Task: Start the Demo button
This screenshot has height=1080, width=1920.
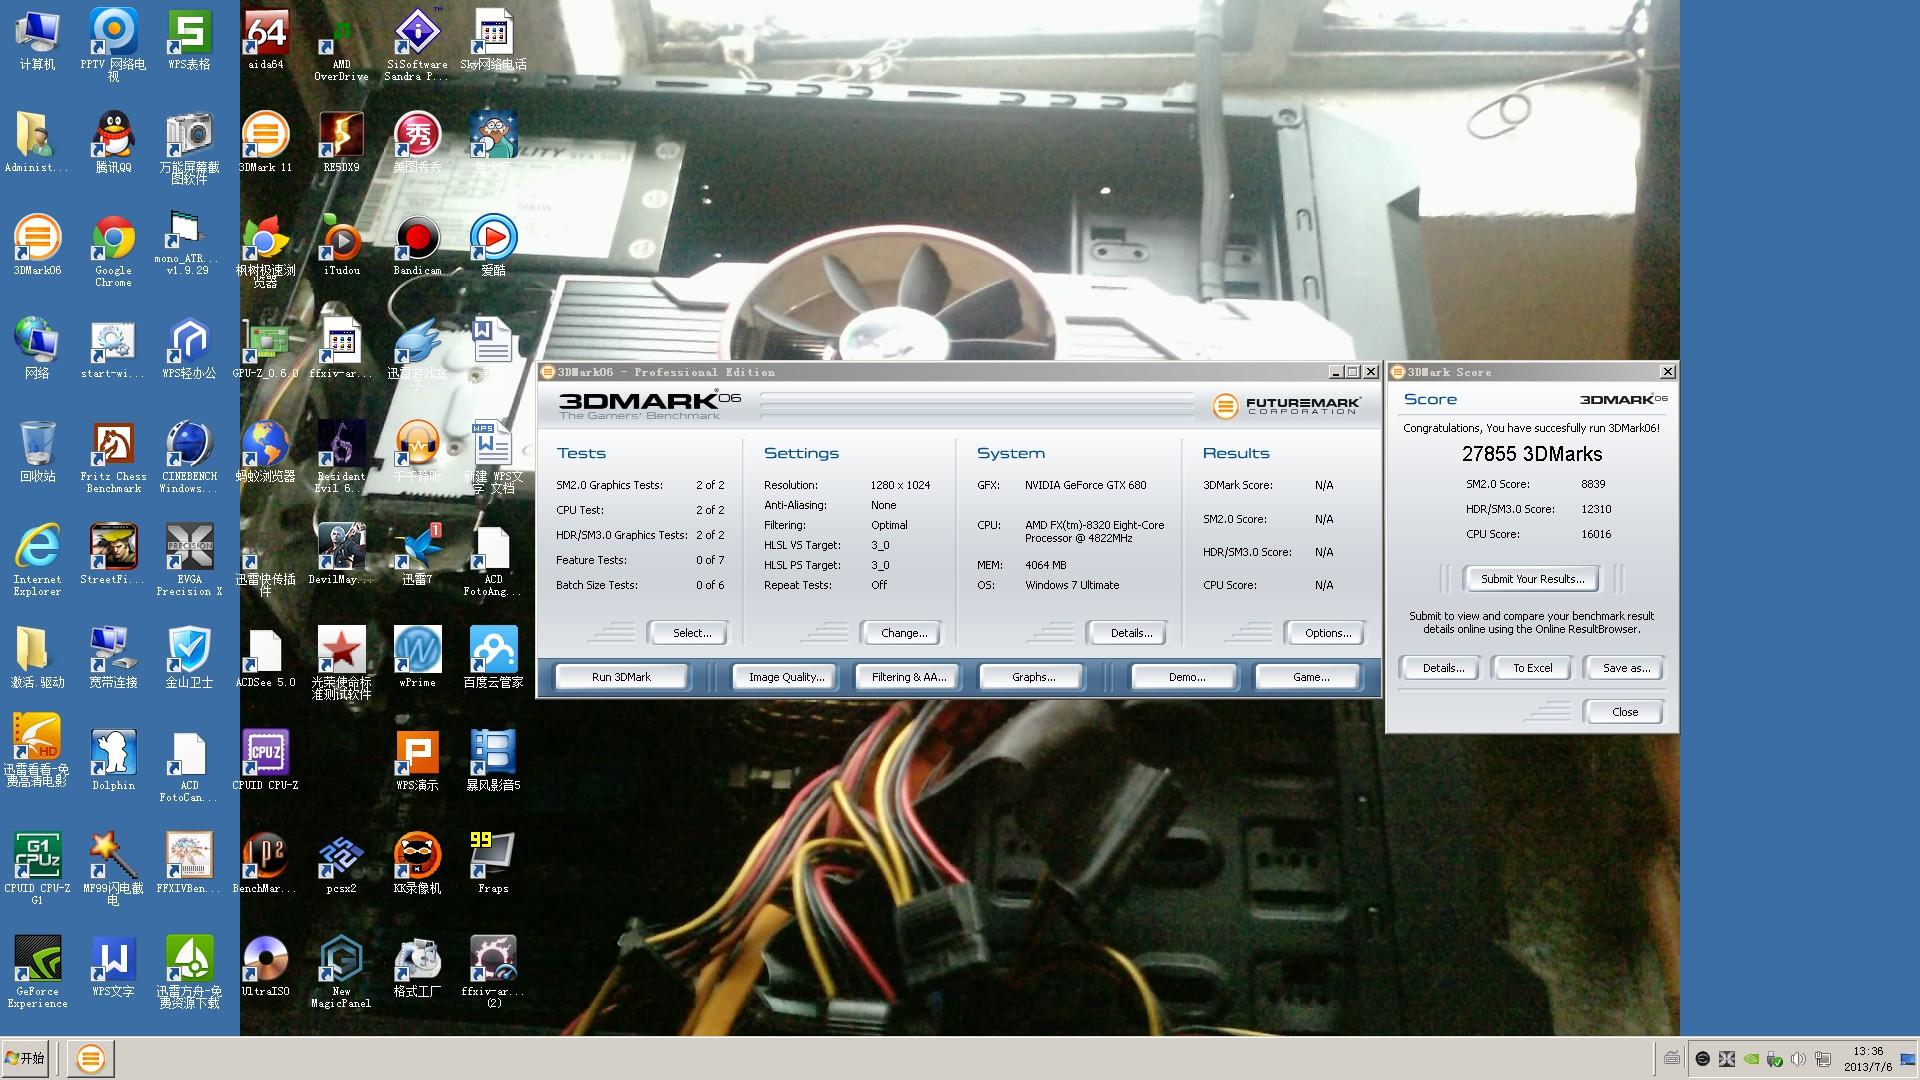Action: [1186, 677]
